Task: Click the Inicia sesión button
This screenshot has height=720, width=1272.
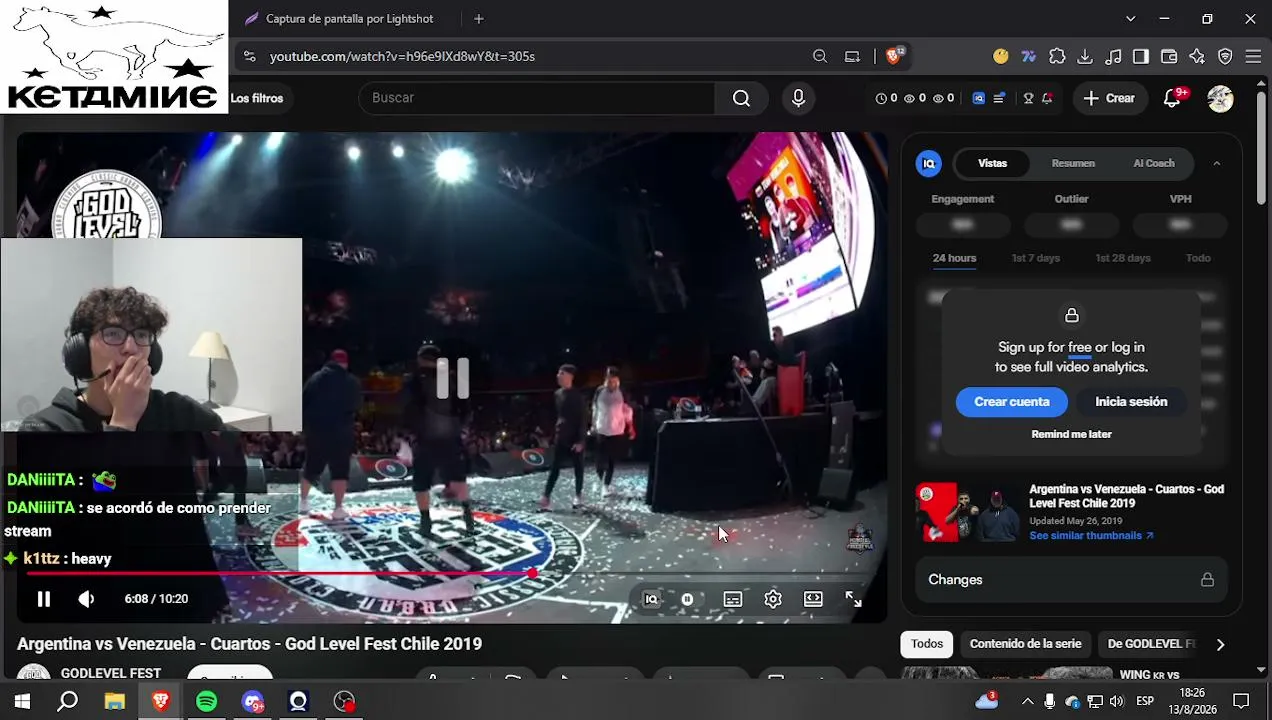Action: coord(1131,402)
